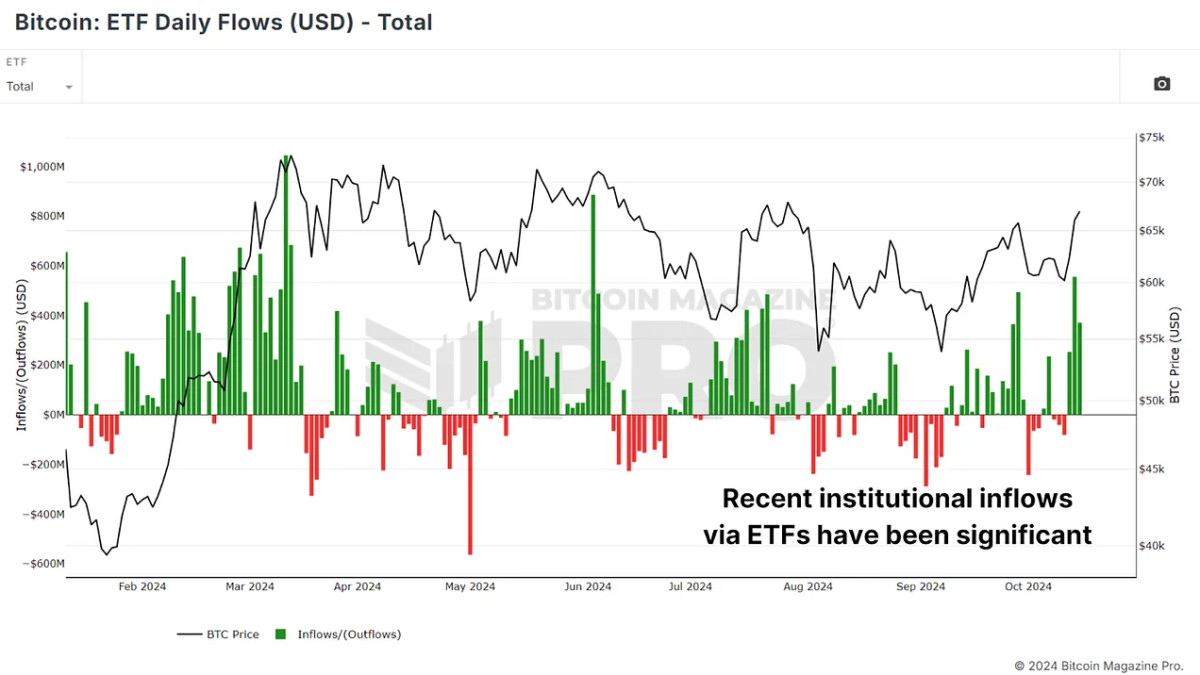Viewport: 1200px width, 675px height.
Task: Click the Feb 2024 axis label
Action: point(142,587)
